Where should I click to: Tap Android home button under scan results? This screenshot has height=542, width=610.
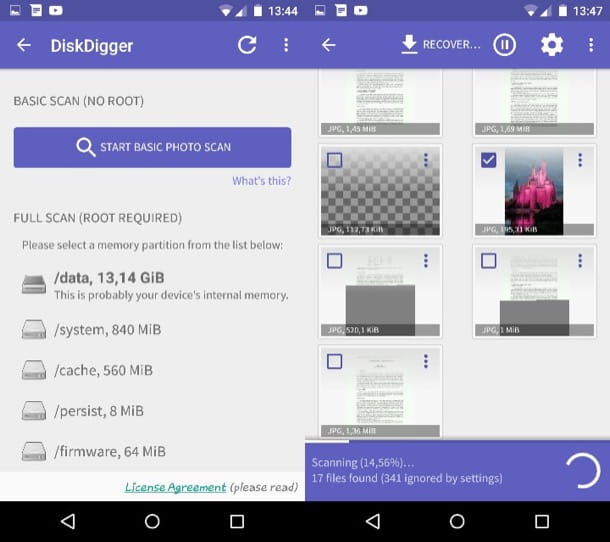click(457, 521)
